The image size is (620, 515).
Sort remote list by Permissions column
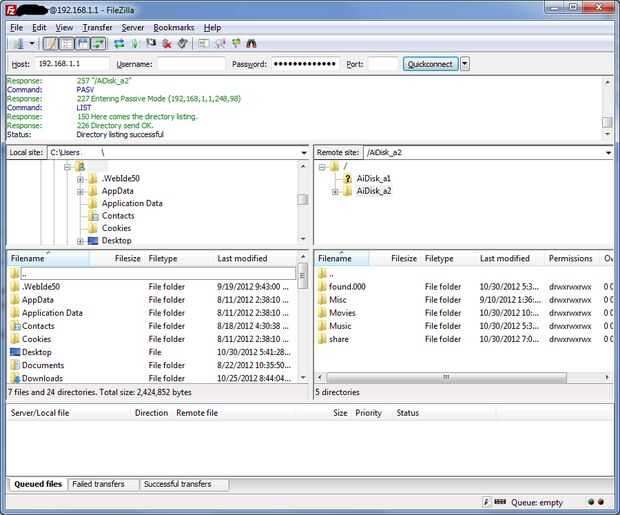pyautogui.click(x=570, y=258)
